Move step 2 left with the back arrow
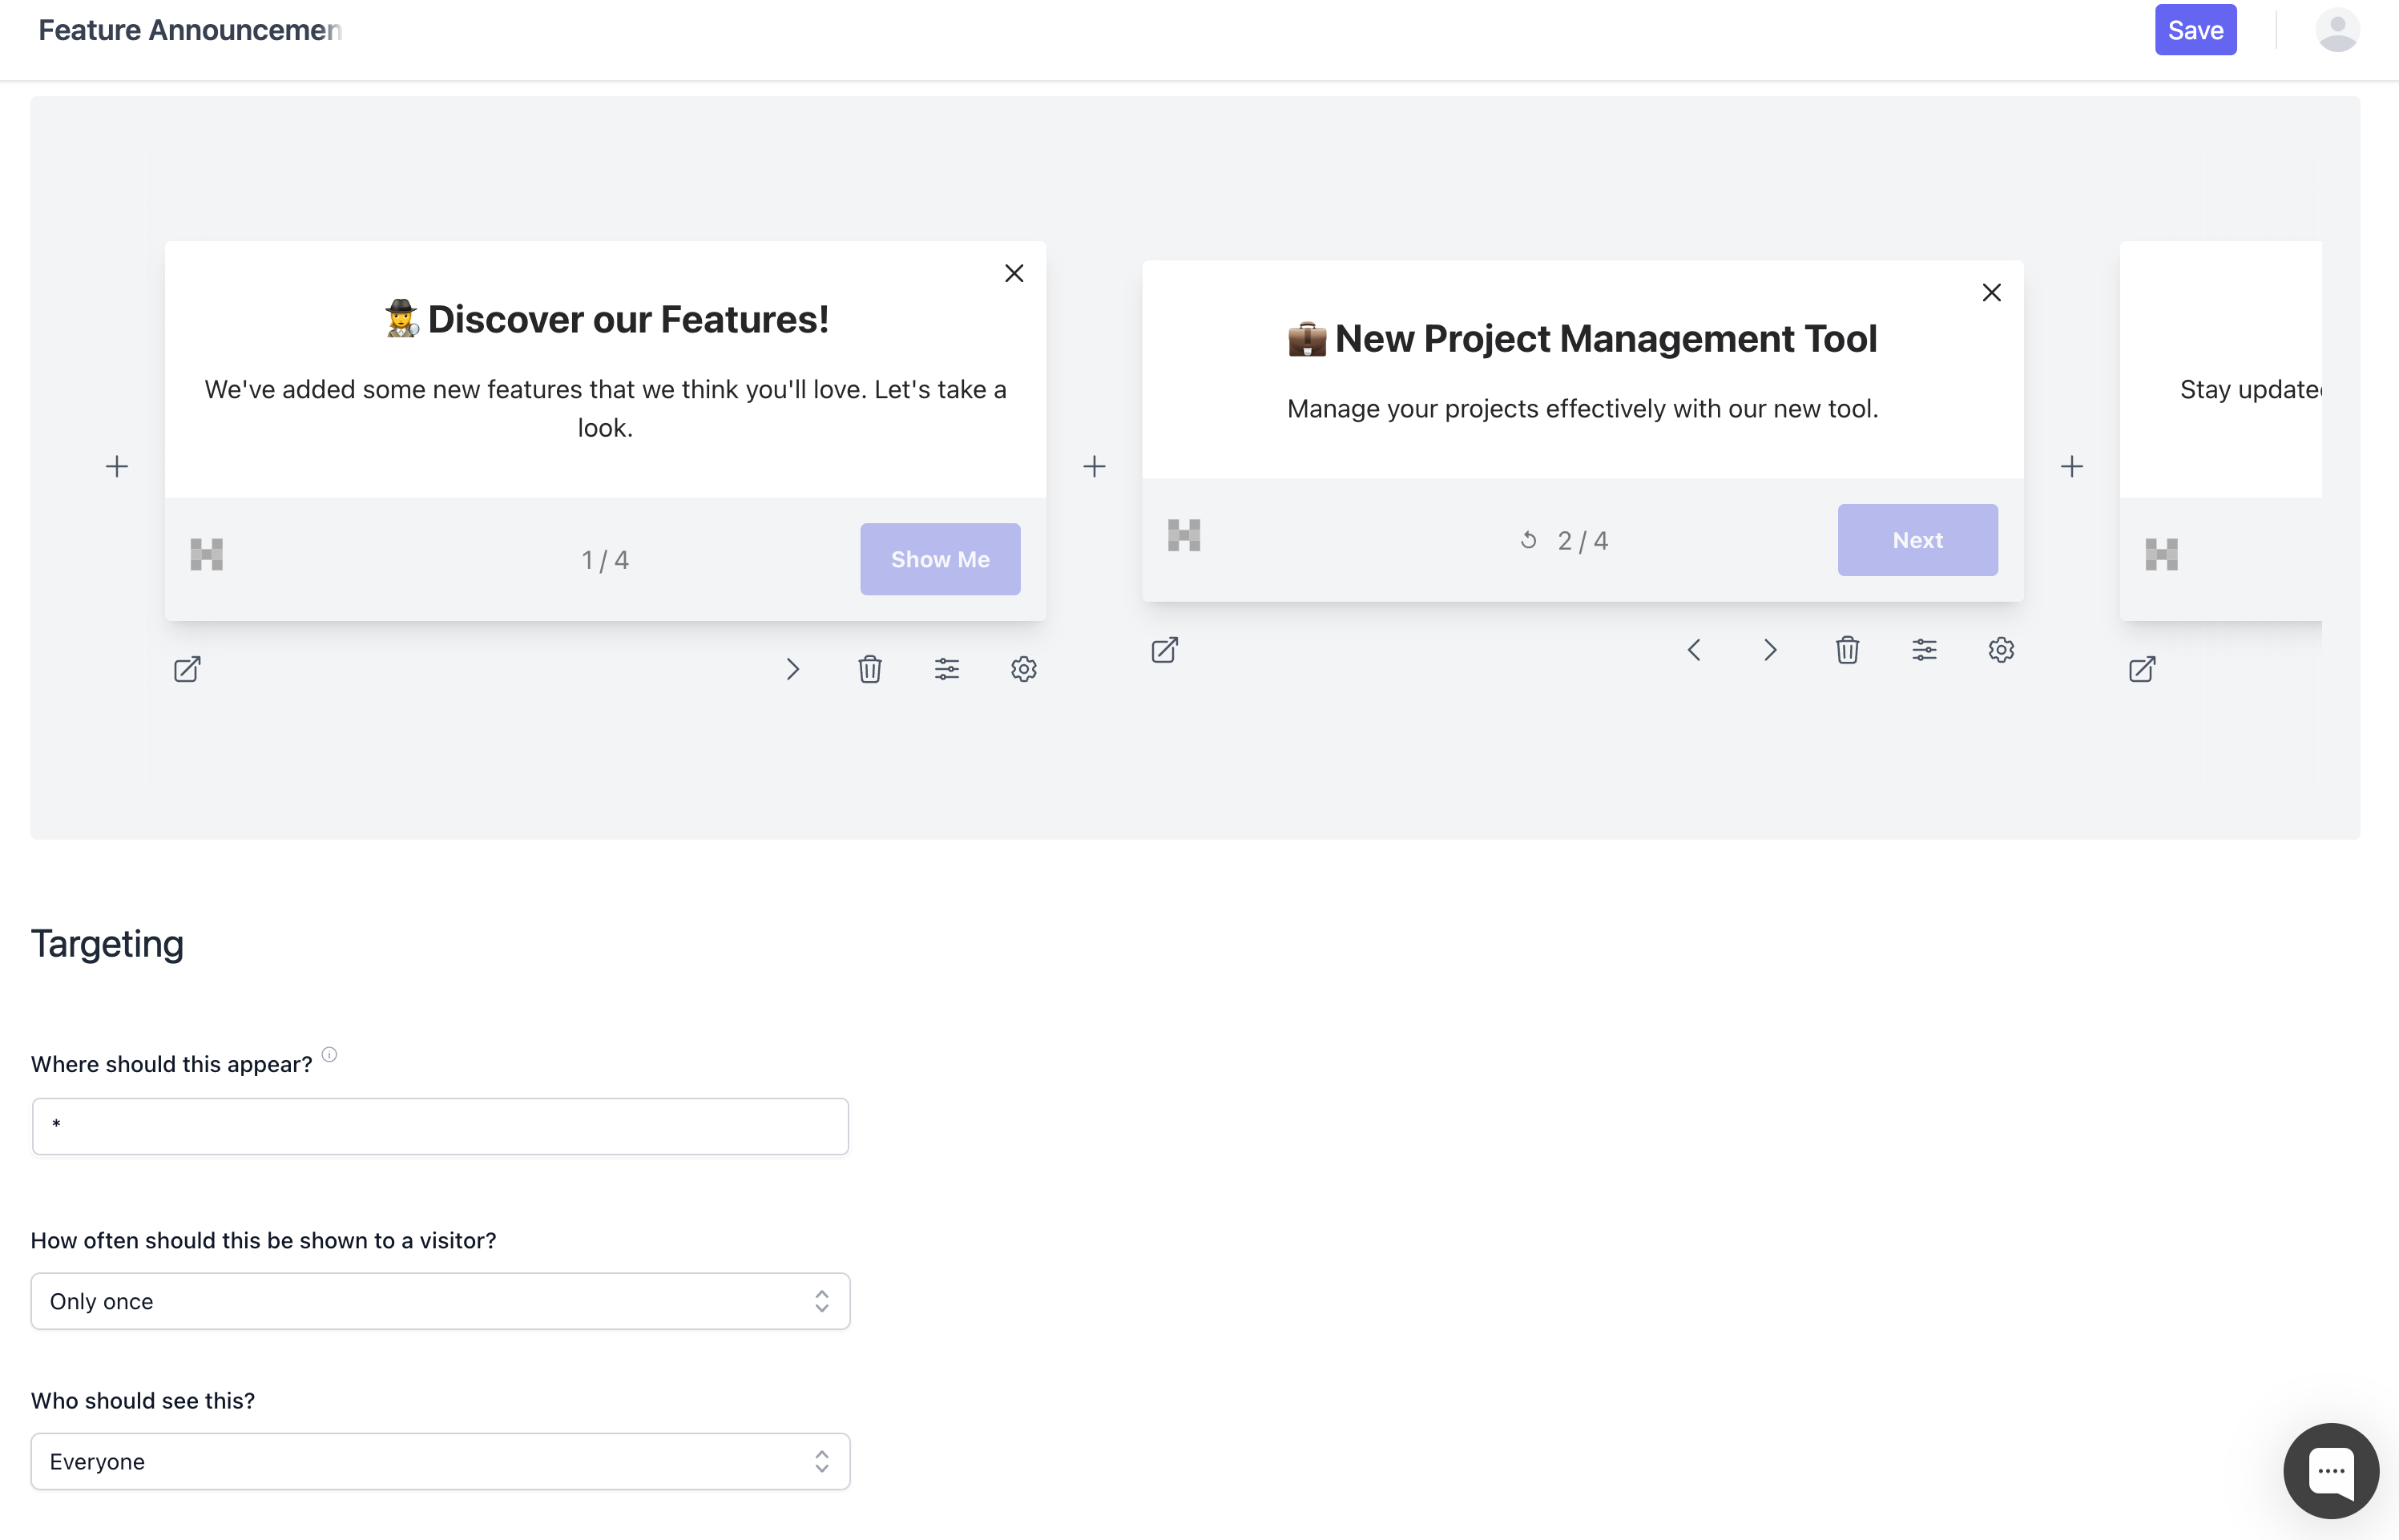This screenshot has width=2399, height=1540. pyautogui.click(x=1693, y=650)
